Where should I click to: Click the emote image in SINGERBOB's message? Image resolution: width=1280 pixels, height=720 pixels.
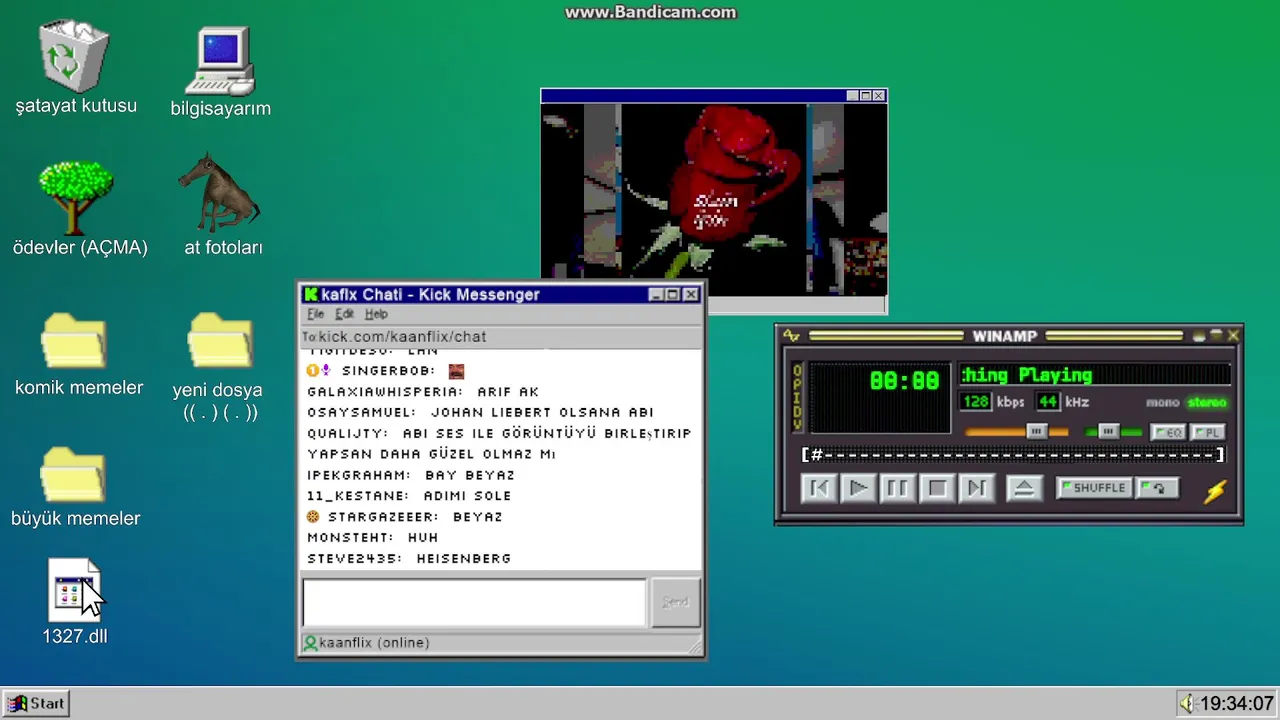coord(456,371)
